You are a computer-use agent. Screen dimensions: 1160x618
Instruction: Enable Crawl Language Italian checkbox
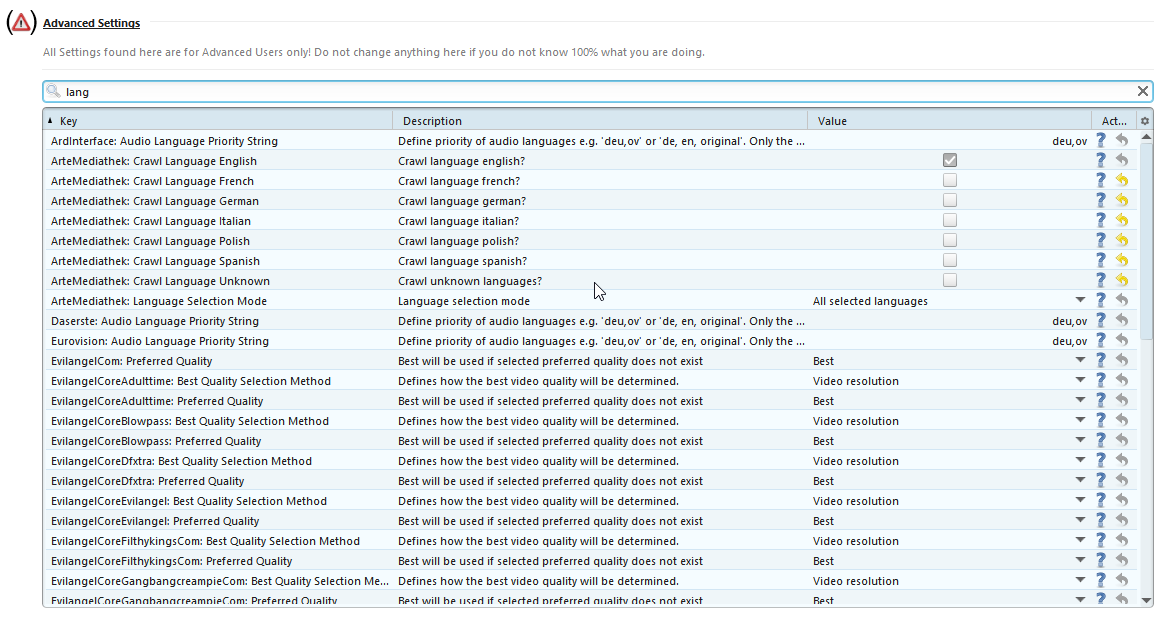[x=950, y=220]
